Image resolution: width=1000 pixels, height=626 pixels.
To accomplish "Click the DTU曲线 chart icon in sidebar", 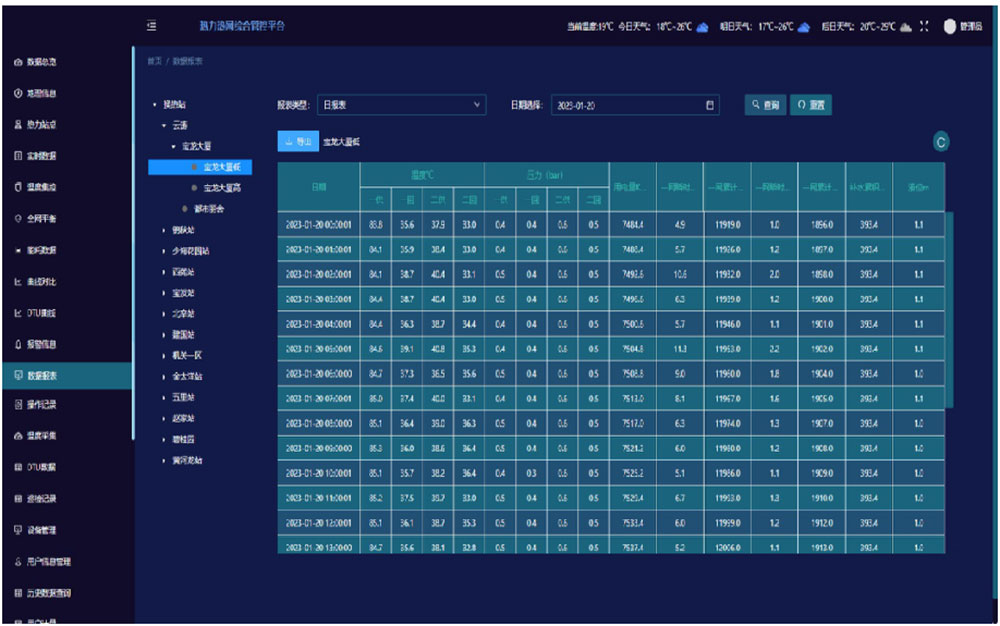I will point(18,312).
